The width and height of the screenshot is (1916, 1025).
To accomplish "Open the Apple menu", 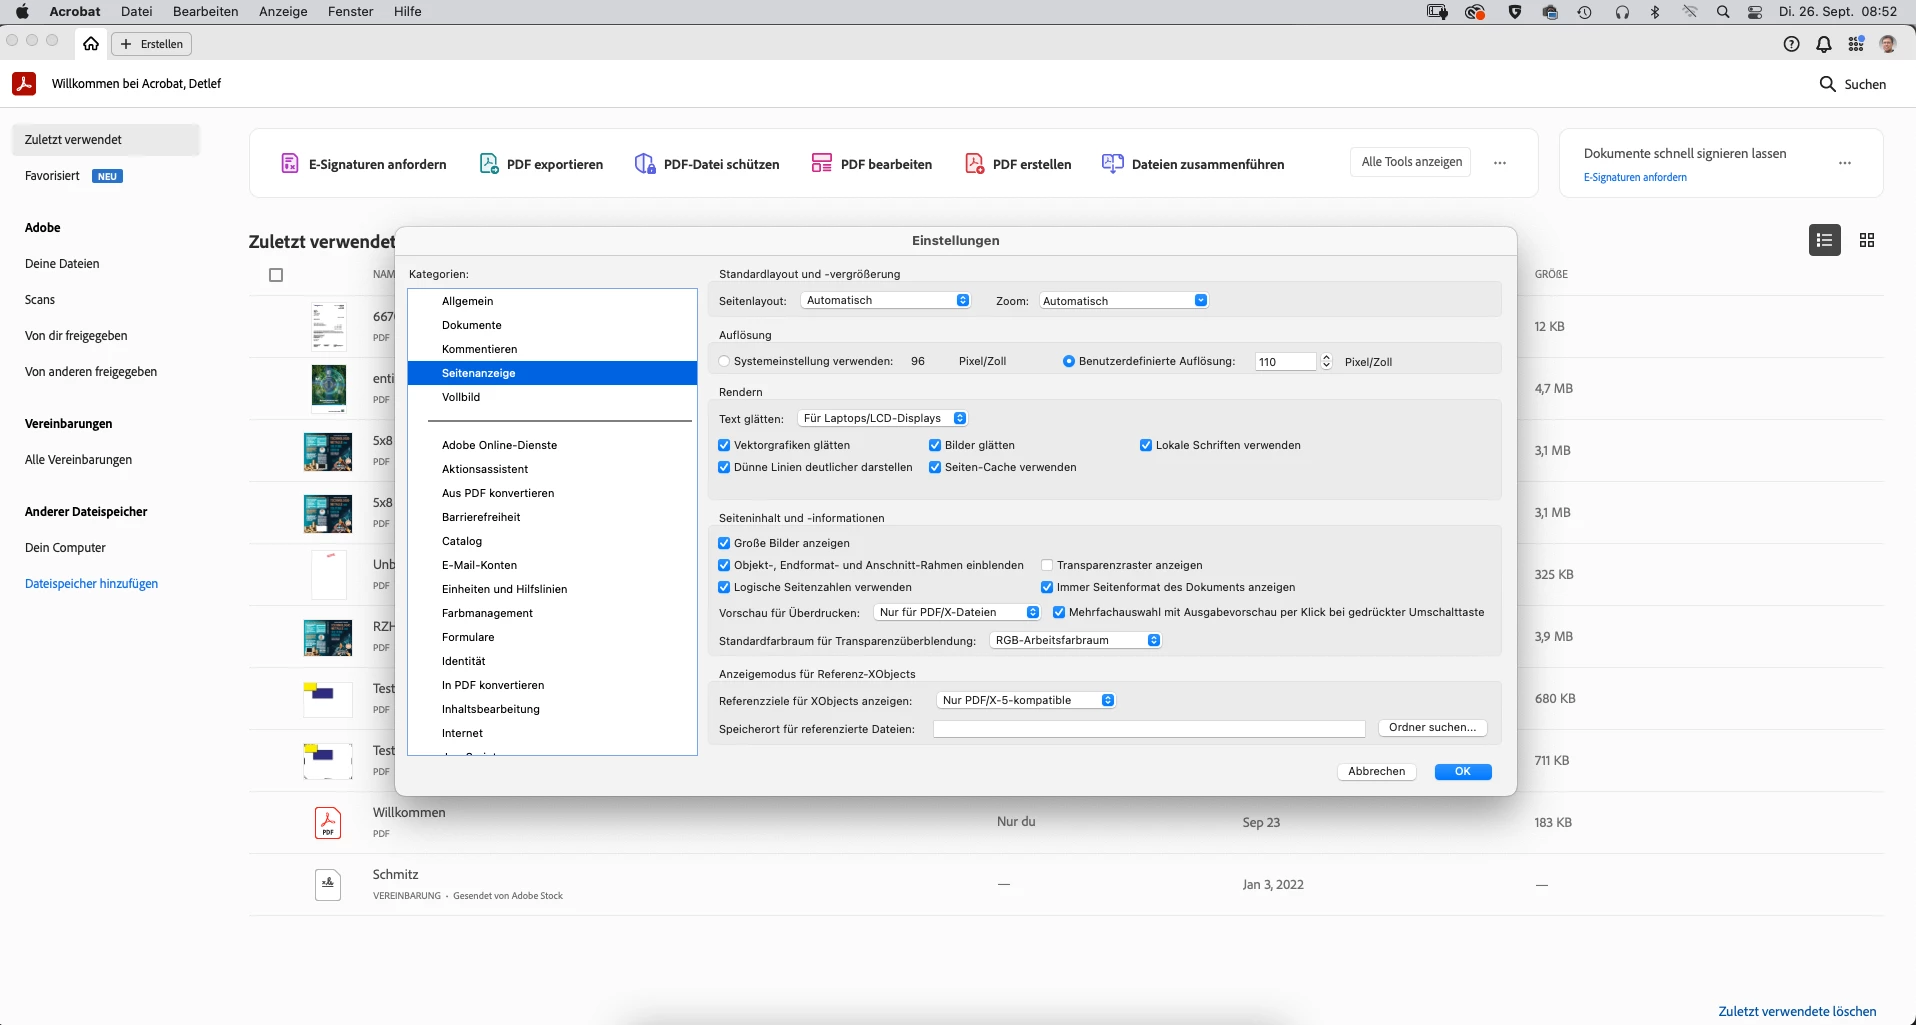I will coord(22,12).
